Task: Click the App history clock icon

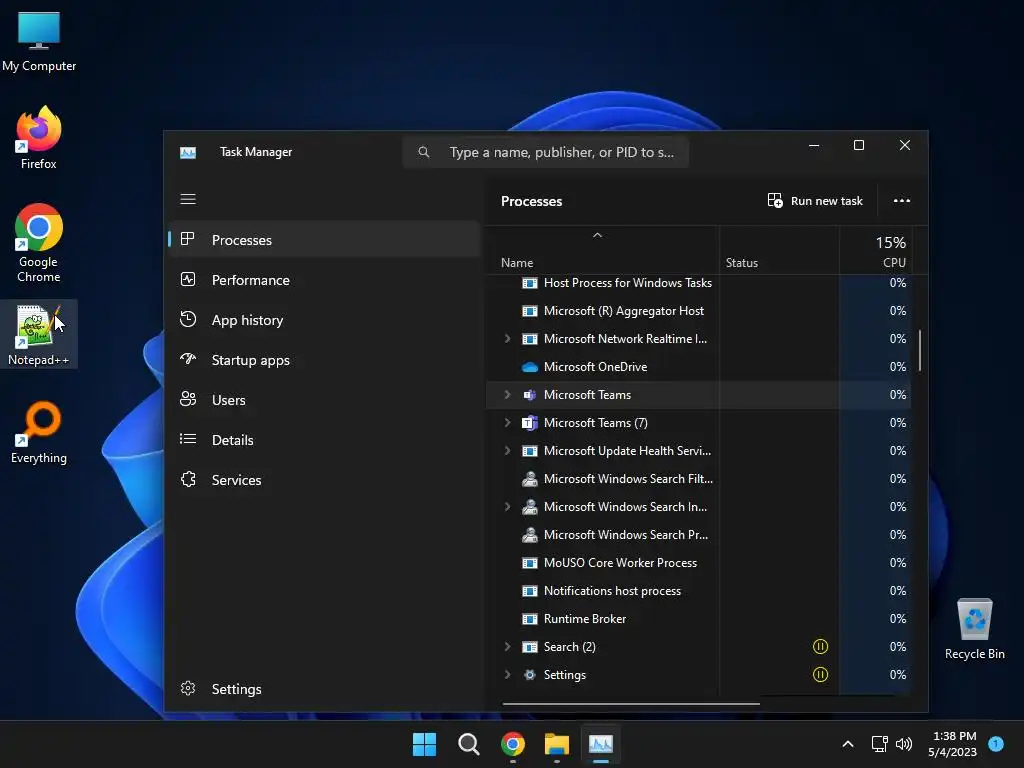Action: point(188,319)
